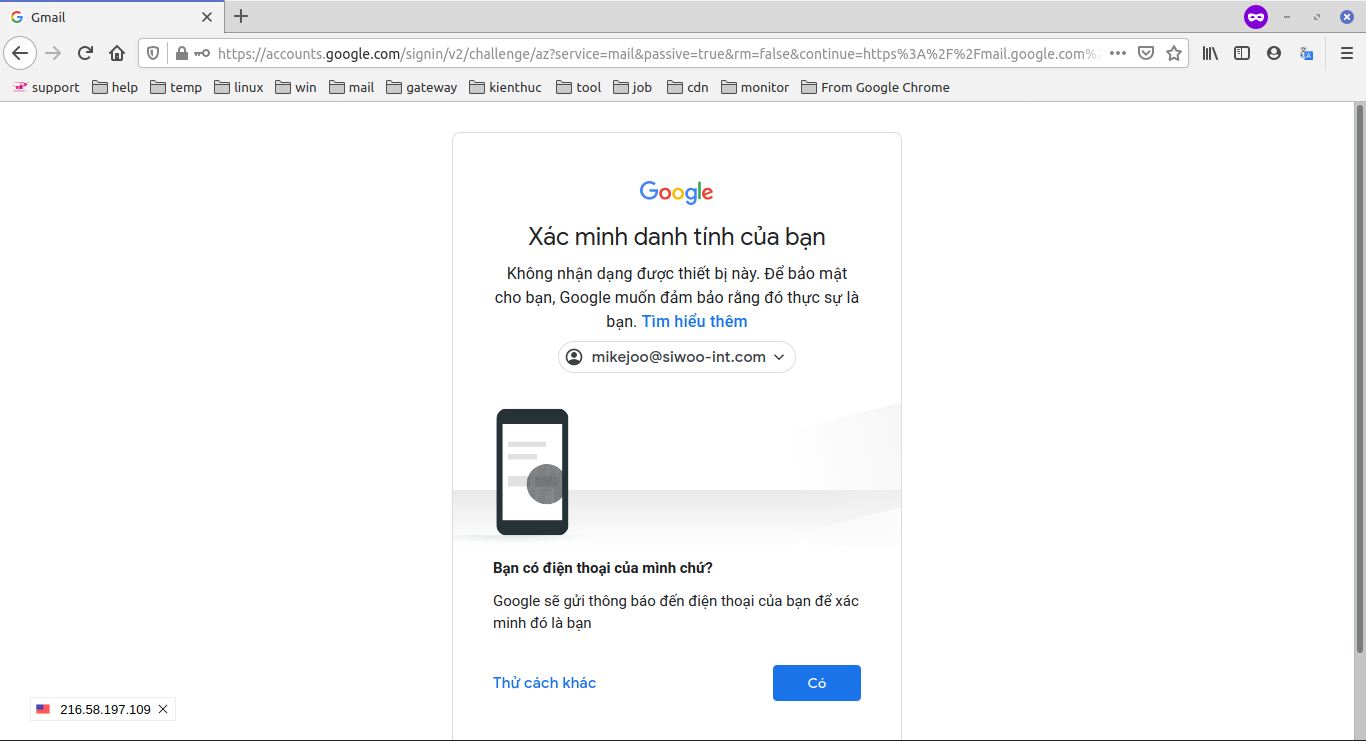Open the help bookmarks folder
Image resolution: width=1366 pixels, height=741 pixels.
coord(115,87)
